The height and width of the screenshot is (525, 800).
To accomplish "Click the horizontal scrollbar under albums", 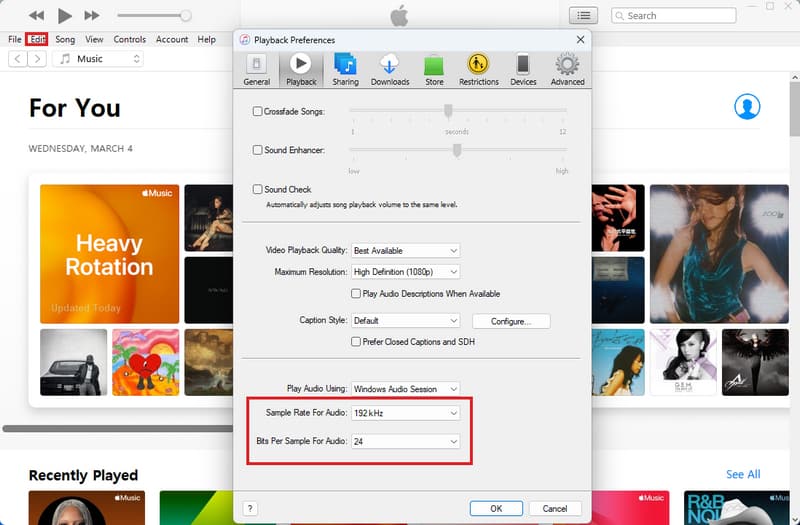I will pyautogui.click(x=117, y=429).
